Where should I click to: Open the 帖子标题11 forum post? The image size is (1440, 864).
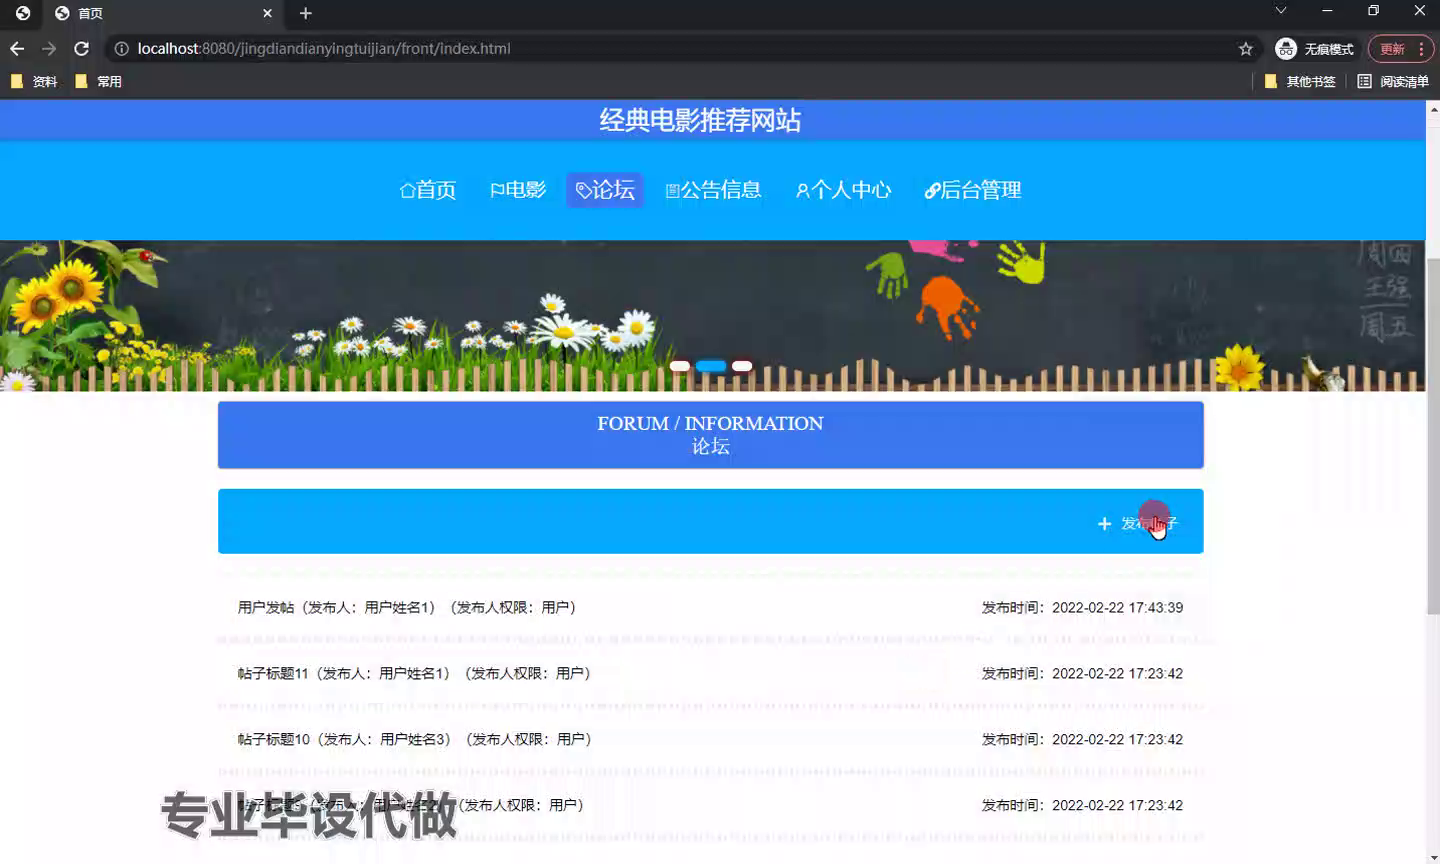[710, 673]
